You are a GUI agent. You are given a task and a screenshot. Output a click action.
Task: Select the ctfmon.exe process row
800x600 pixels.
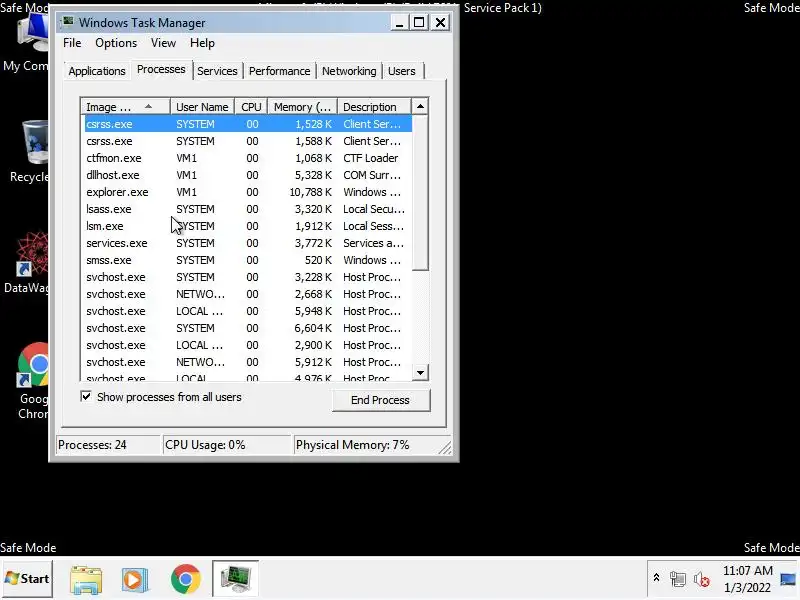point(248,158)
